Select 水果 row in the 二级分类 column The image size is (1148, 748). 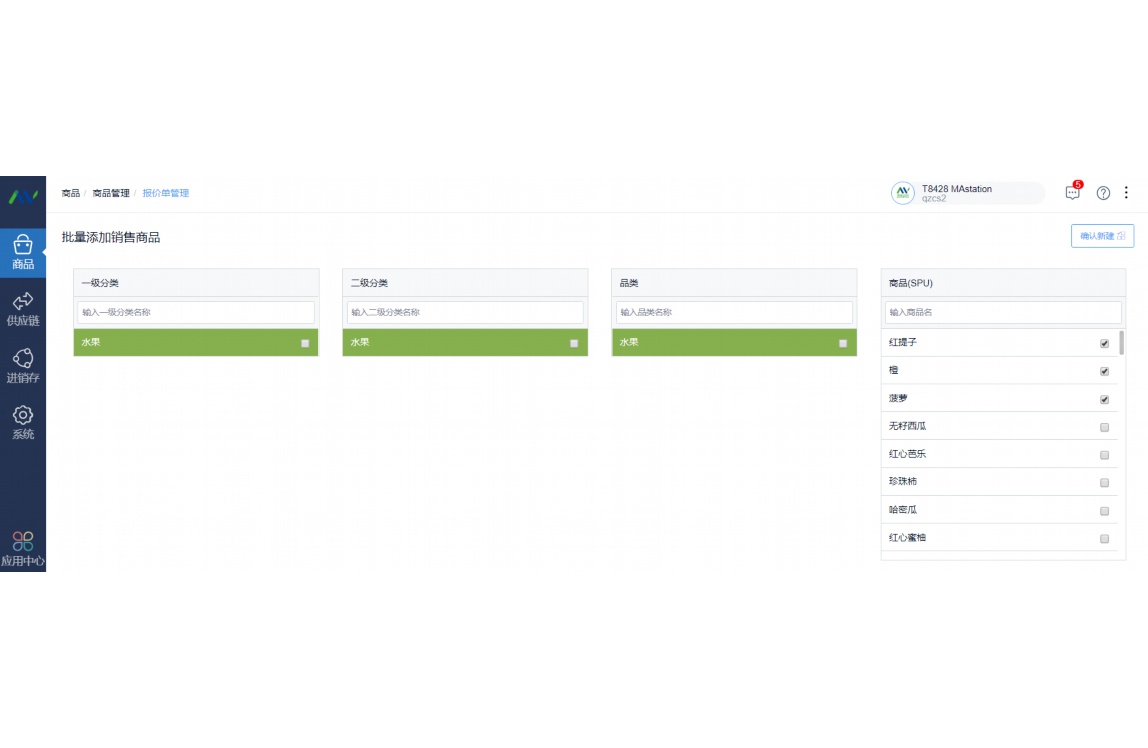coord(450,342)
